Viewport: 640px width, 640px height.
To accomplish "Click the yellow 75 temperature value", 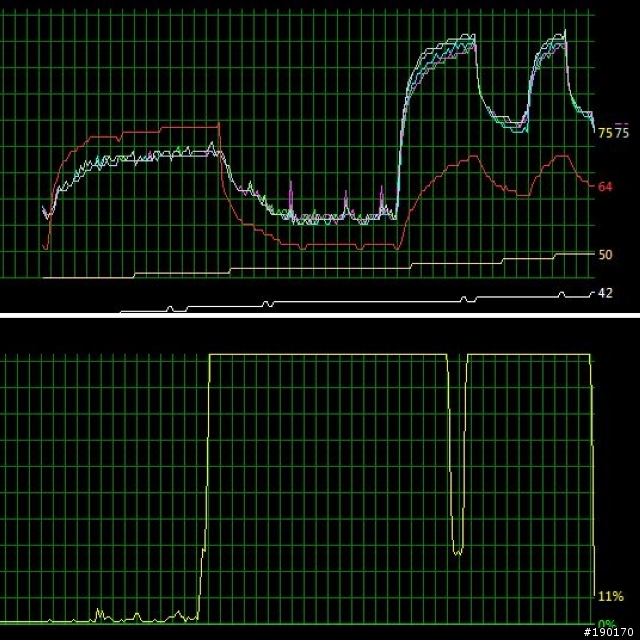I will coord(606,133).
